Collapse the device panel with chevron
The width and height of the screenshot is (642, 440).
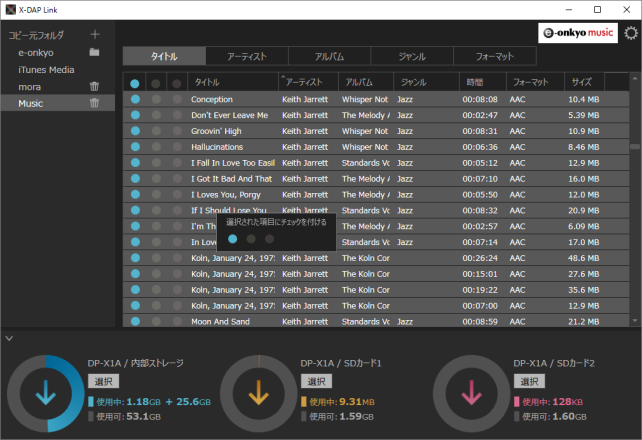click(8, 338)
